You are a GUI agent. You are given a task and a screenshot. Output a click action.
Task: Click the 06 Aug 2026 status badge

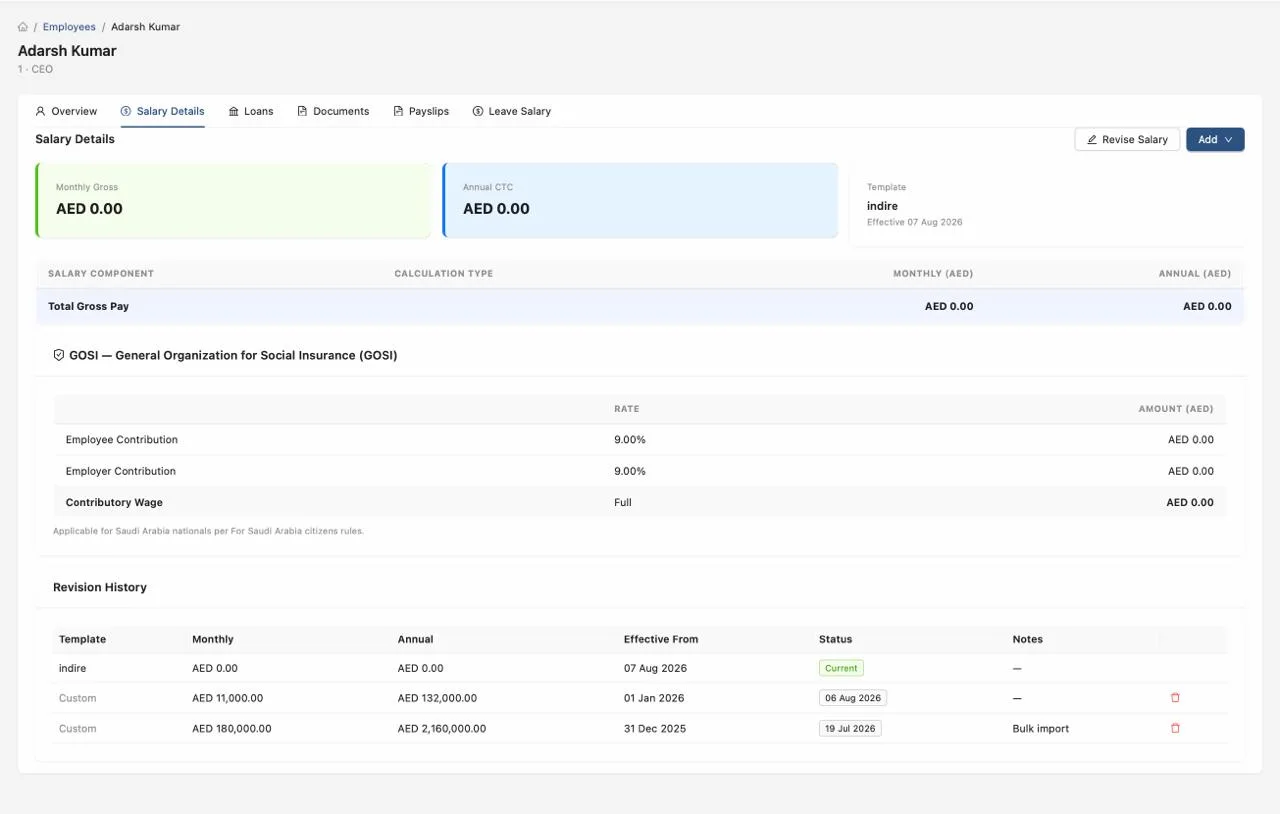(x=853, y=698)
